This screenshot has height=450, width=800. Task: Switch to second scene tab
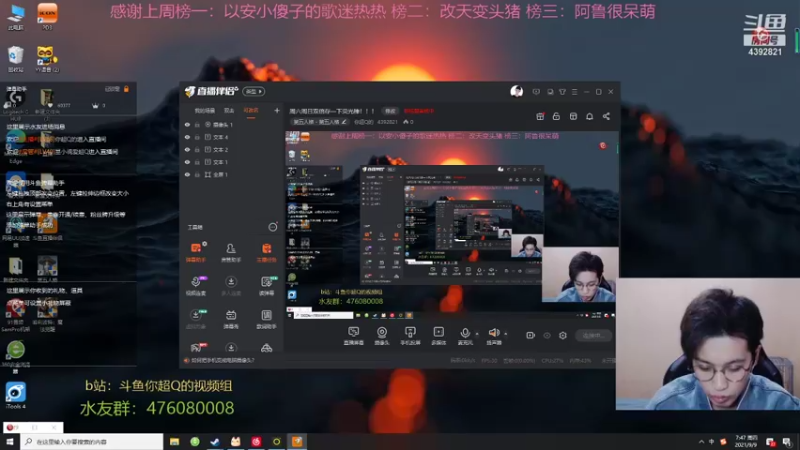pyautogui.click(x=229, y=110)
